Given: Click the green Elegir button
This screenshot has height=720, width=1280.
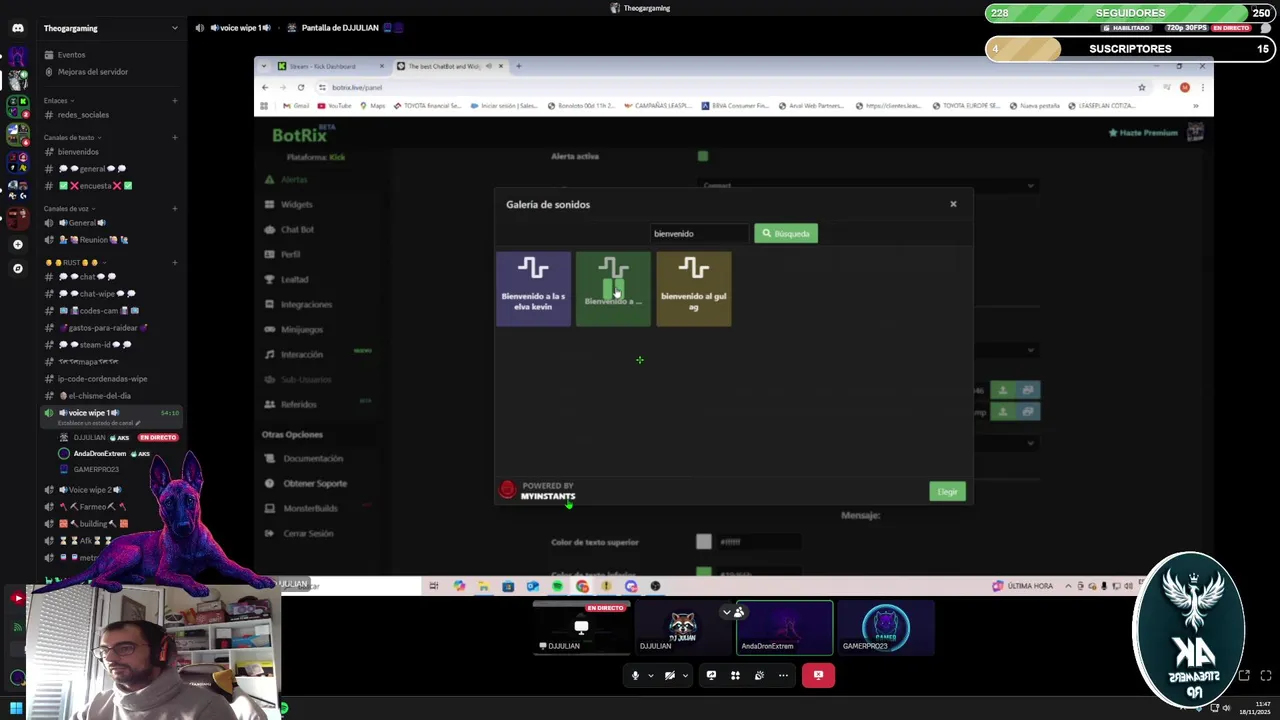Looking at the screenshot, I should coord(947,492).
